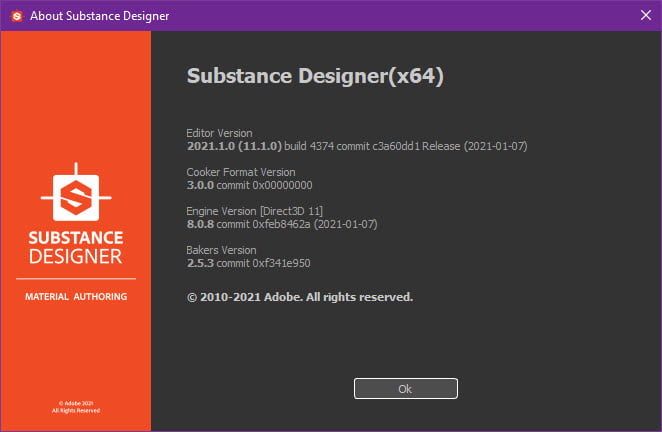Click the About Substance Designer window title

point(99,16)
